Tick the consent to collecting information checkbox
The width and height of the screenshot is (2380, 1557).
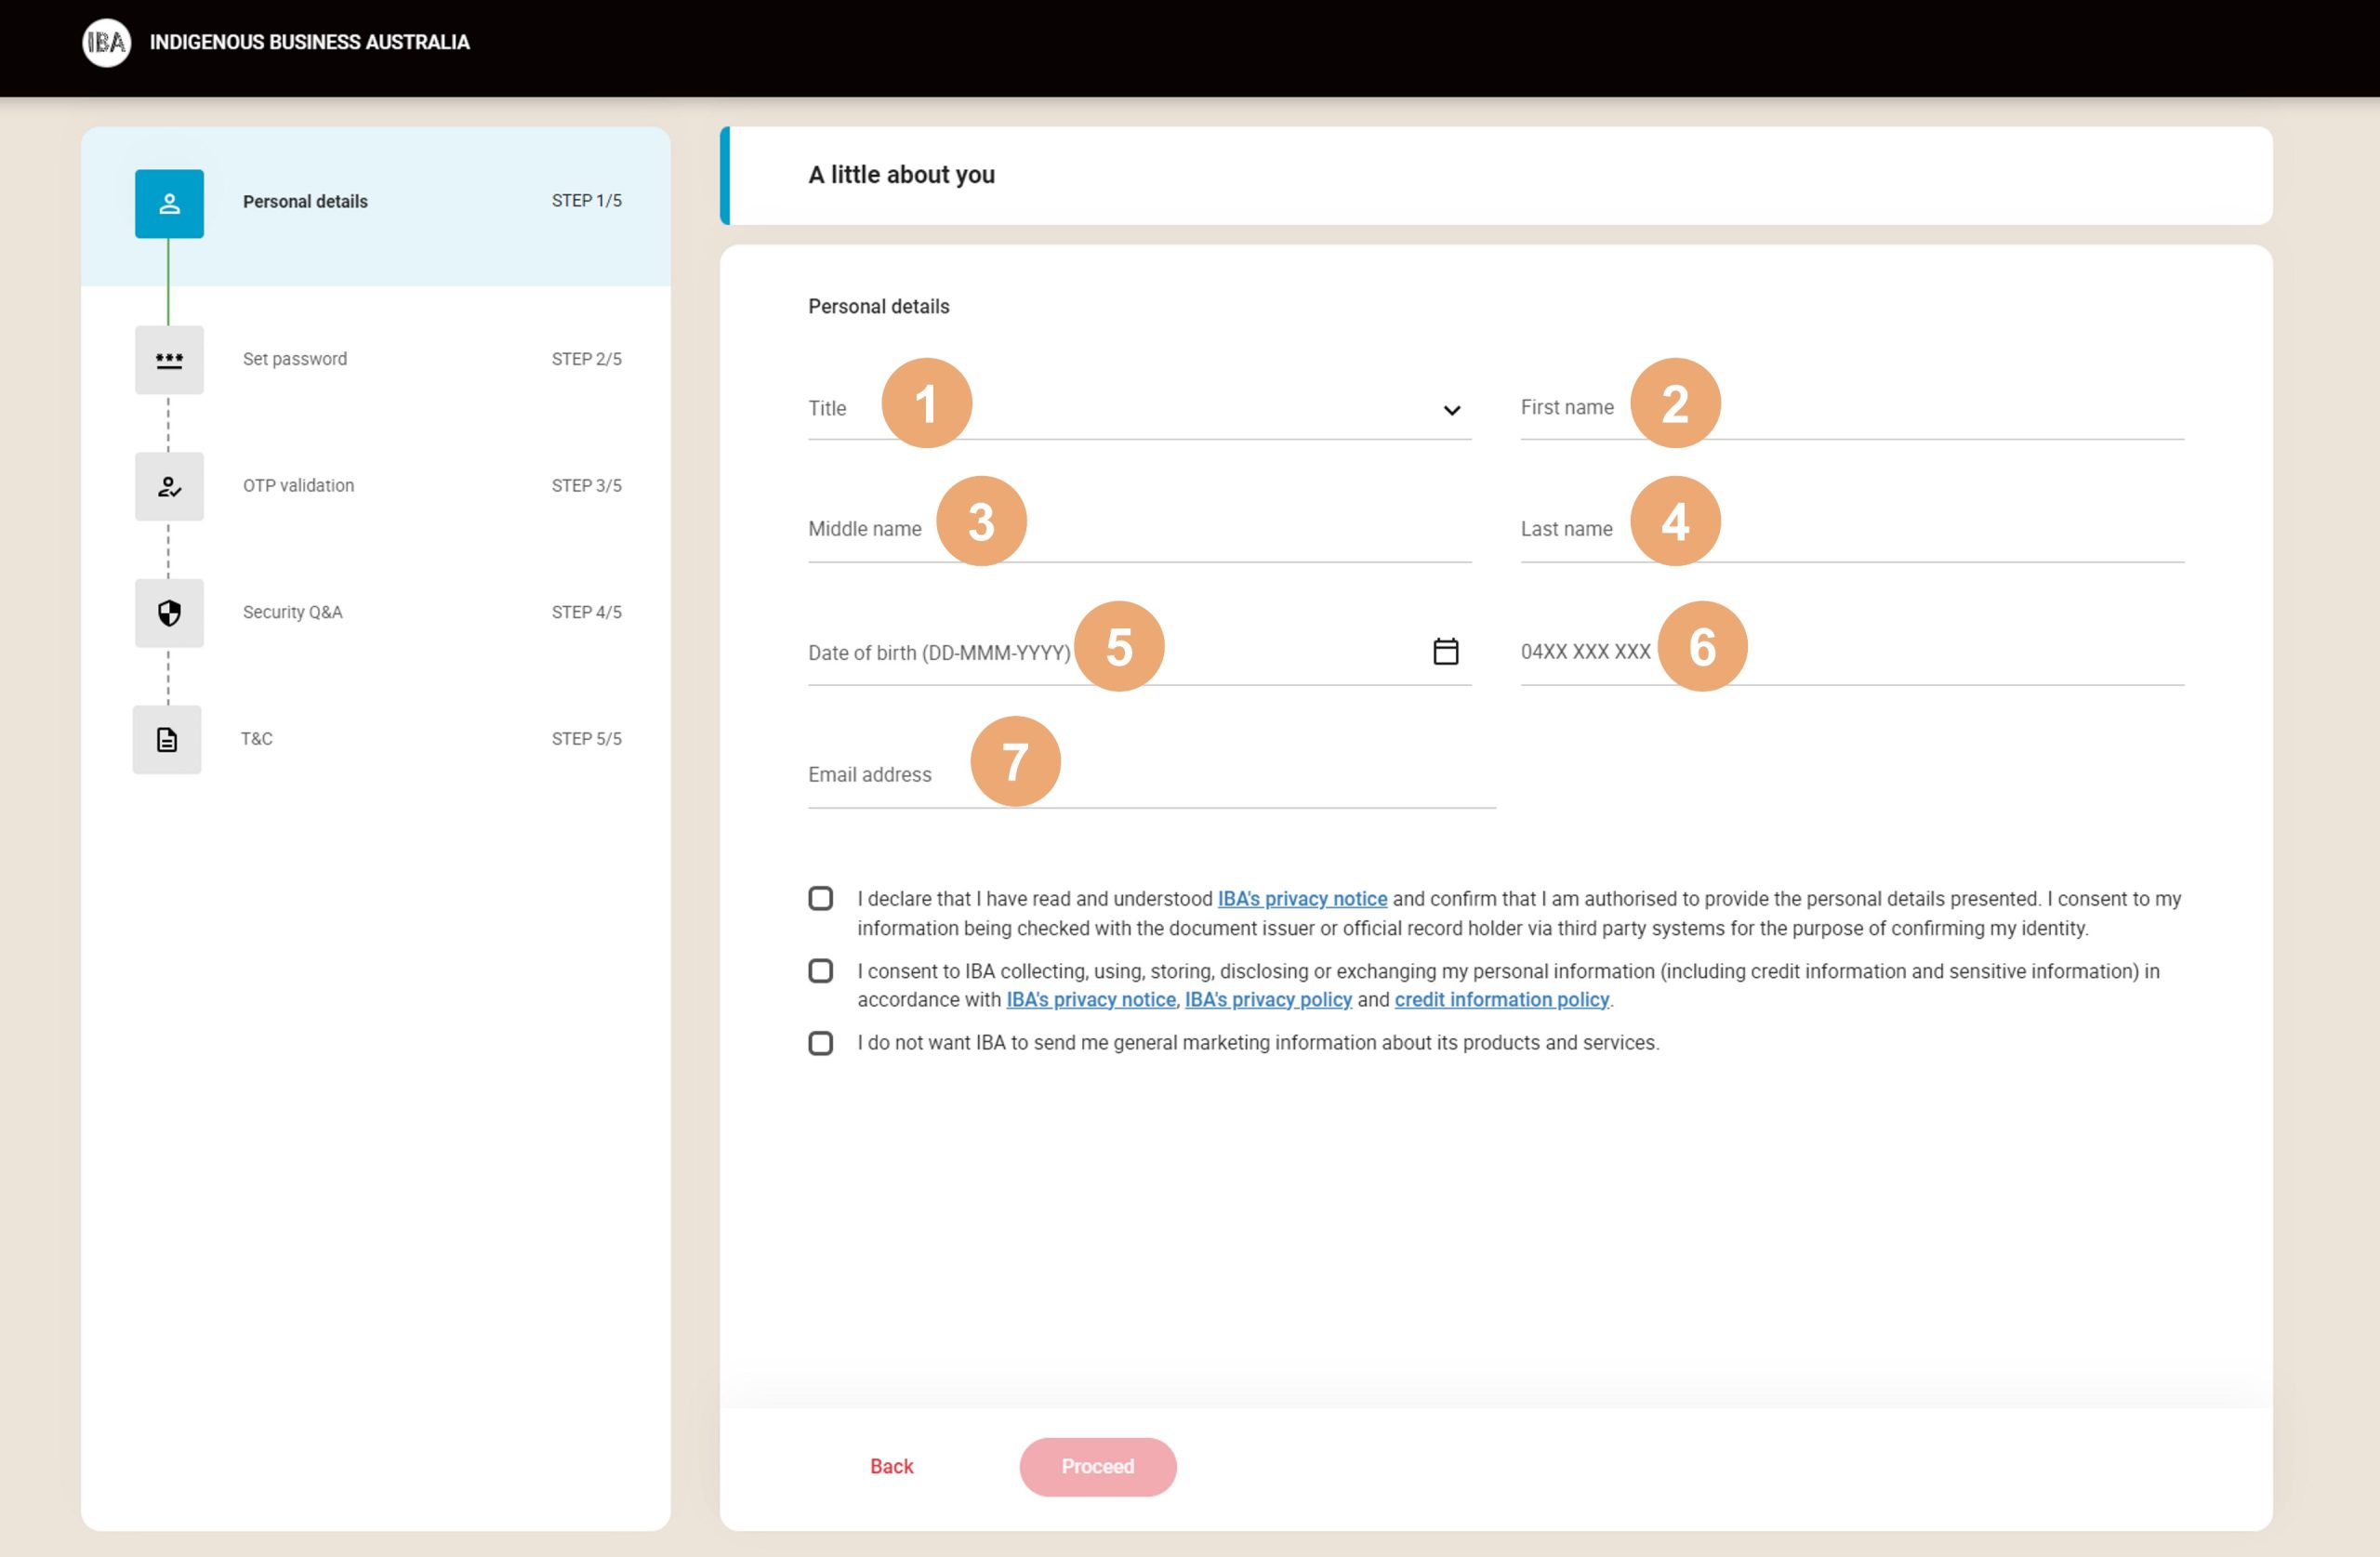tap(820, 971)
